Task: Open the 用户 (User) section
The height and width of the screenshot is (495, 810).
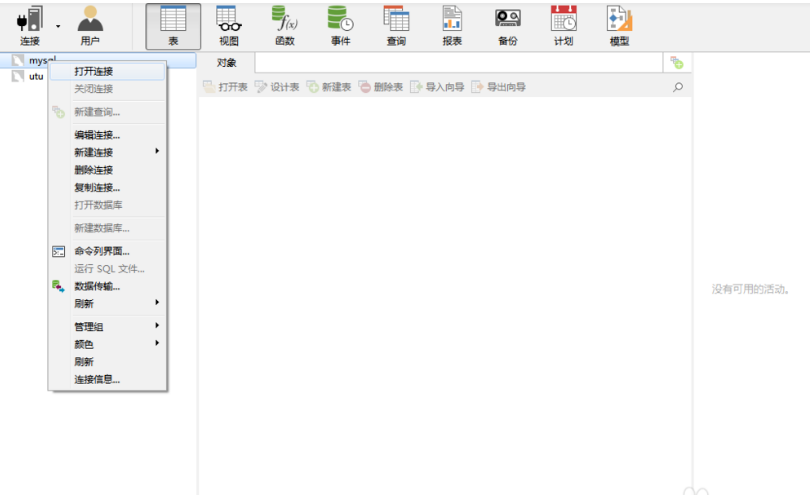Action: click(x=90, y=25)
